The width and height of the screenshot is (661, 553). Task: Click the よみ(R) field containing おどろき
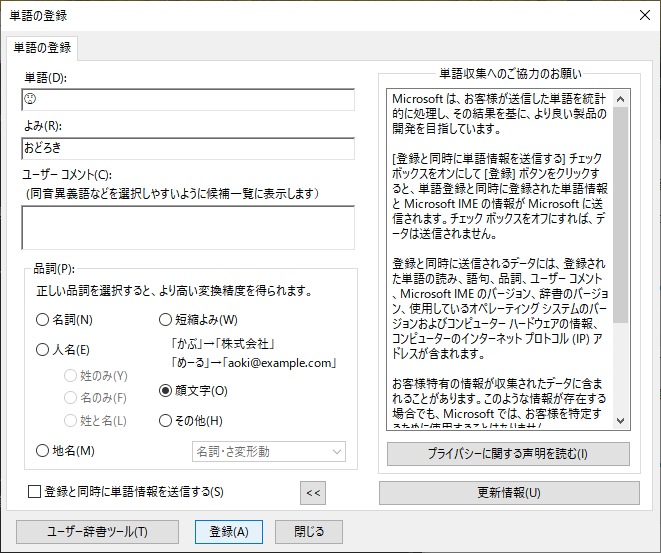(188, 148)
